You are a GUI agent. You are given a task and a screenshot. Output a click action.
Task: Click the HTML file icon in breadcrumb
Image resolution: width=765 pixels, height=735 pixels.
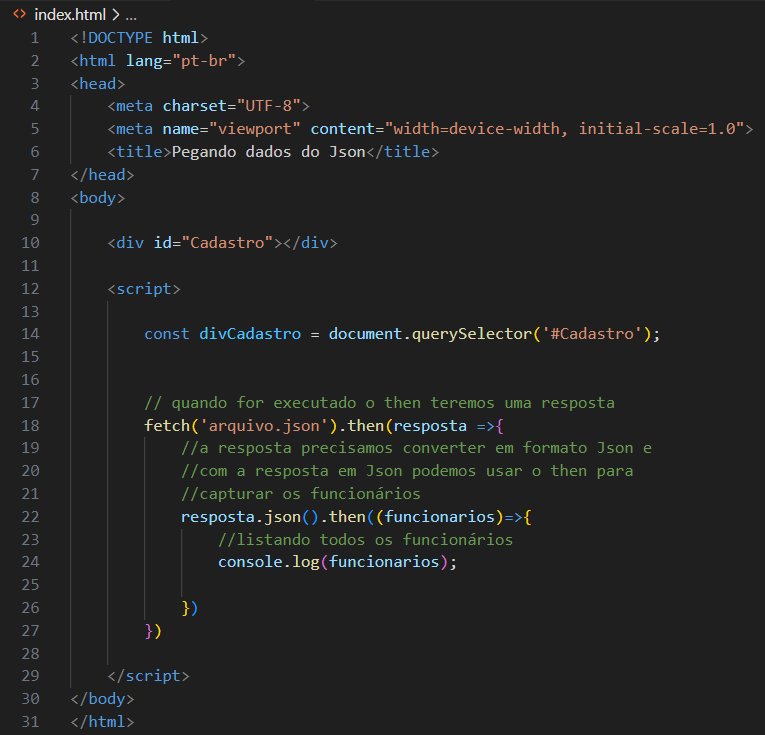(x=19, y=15)
